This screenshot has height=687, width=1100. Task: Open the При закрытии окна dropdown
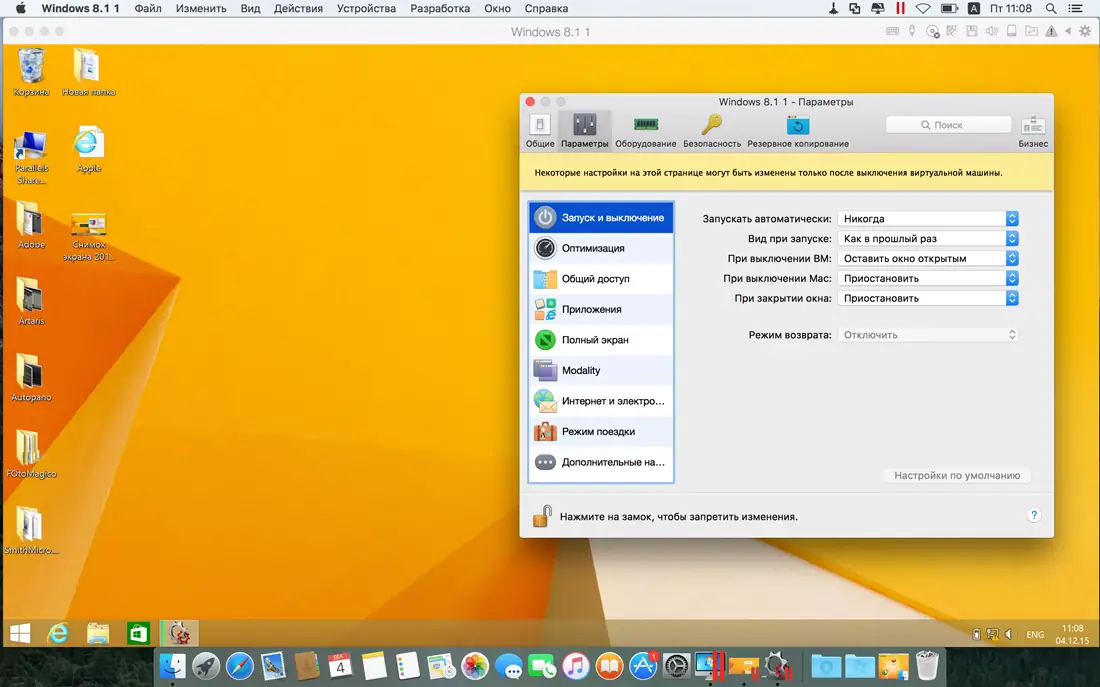coord(925,297)
